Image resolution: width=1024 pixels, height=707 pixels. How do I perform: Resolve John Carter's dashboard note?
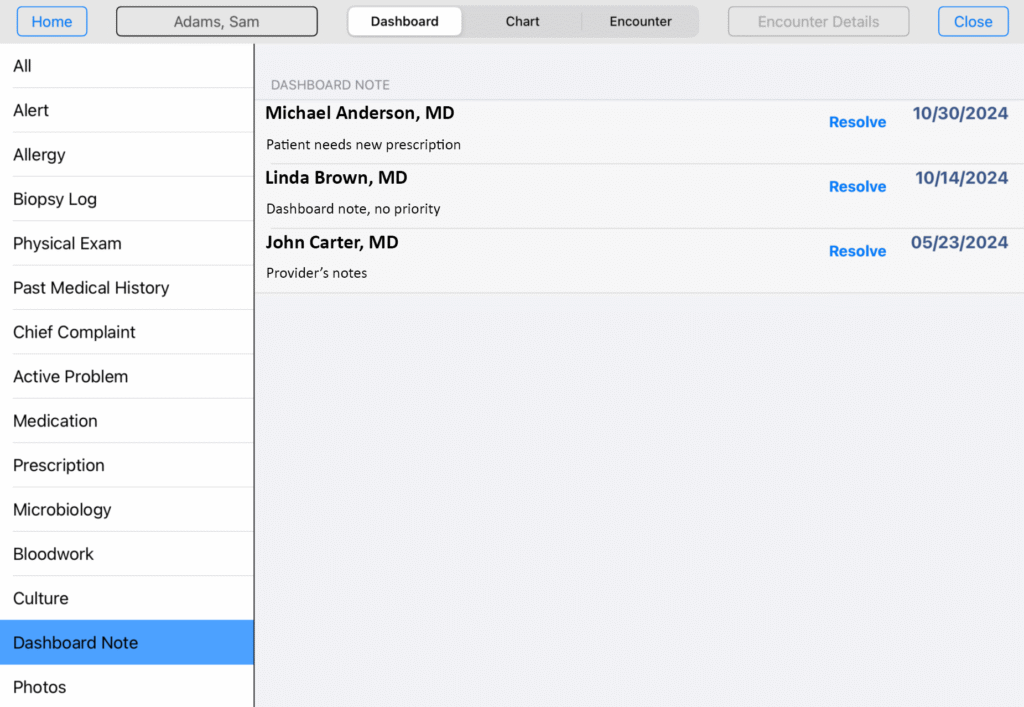pyautogui.click(x=857, y=251)
